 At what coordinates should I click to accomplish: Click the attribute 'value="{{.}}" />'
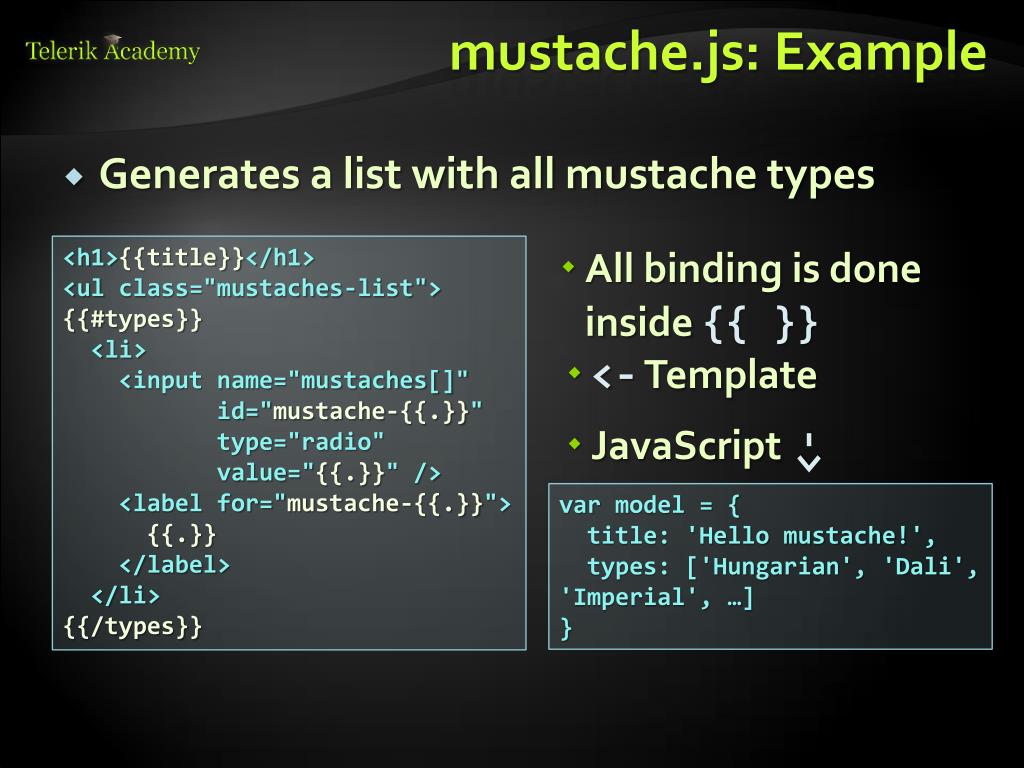pyautogui.click(x=328, y=473)
